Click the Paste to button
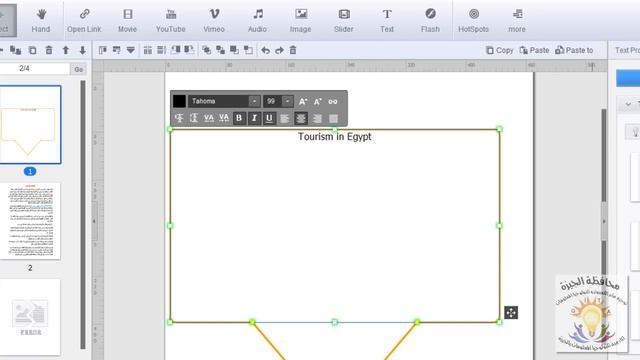 (x=574, y=50)
